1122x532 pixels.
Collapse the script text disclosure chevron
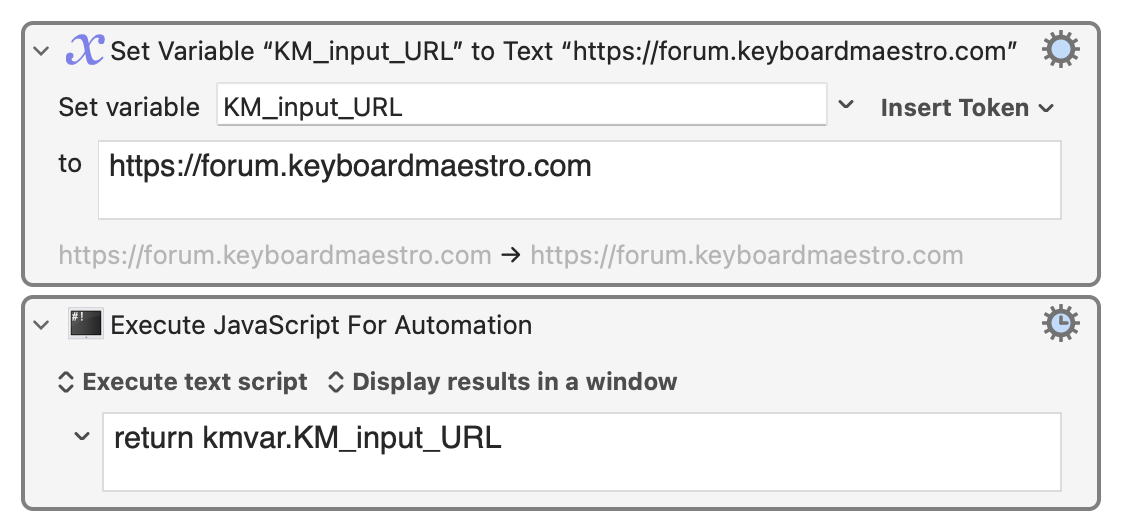(x=82, y=436)
